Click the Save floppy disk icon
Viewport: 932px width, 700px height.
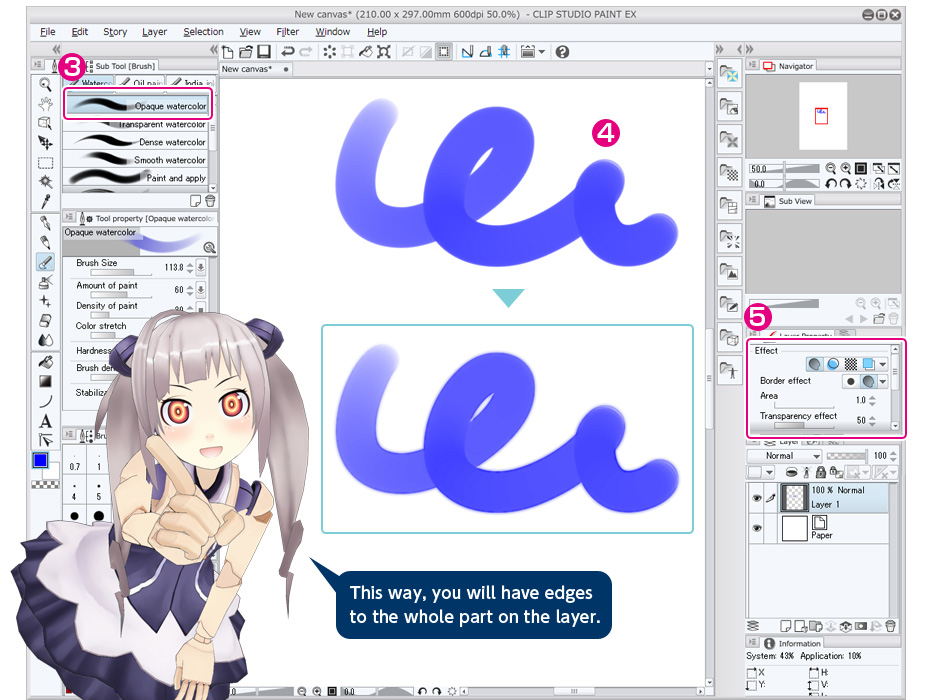[264, 52]
